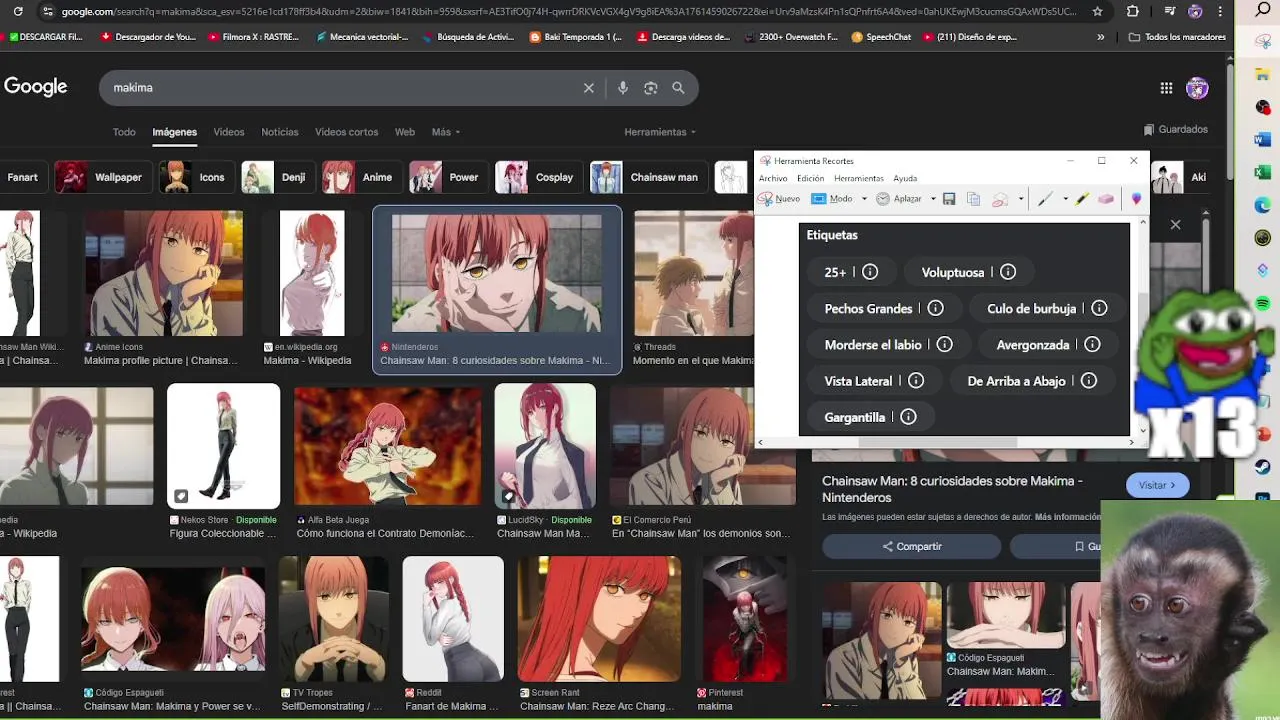The image size is (1280, 720).
Task: Switch to the Todo results tab
Action: pyautogui.click(x=124, y=132)
